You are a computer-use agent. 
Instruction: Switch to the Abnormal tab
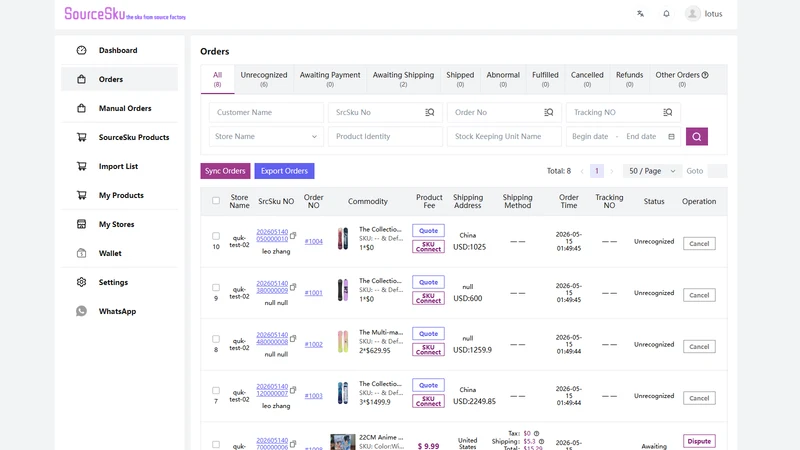coord(503,79)
